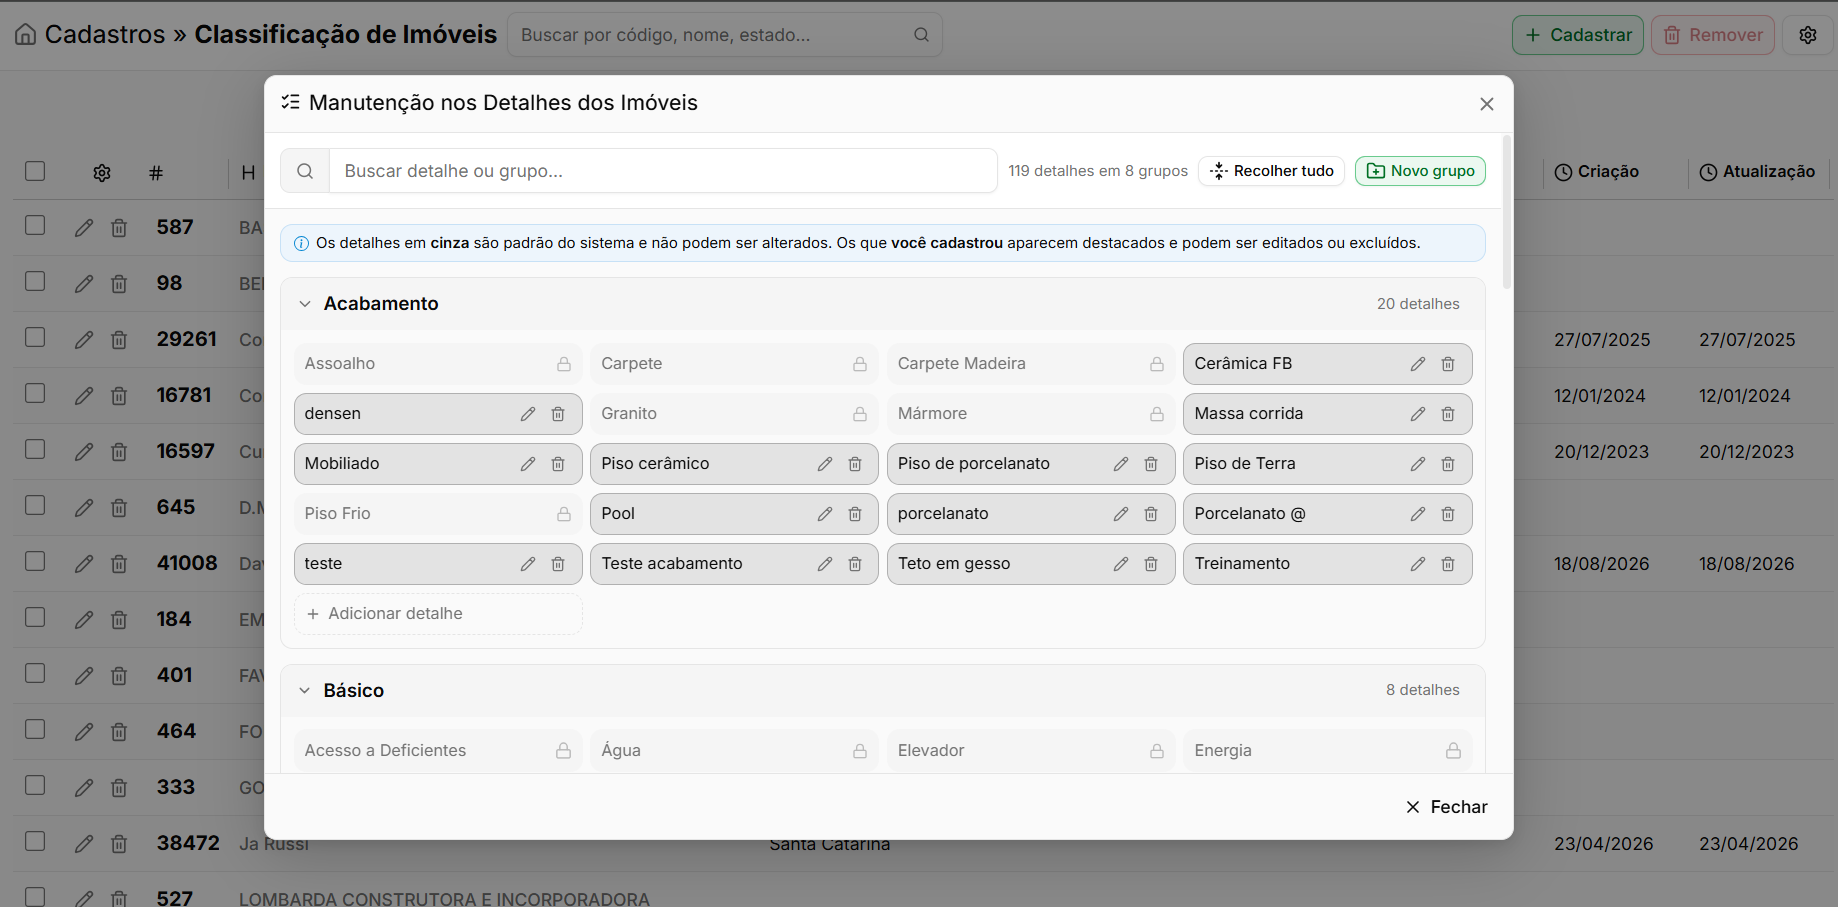The height and width of the screenshot is (907, 1838).
Task: Edit the Cerâmica FB detail
Action: coord(1418,364)
